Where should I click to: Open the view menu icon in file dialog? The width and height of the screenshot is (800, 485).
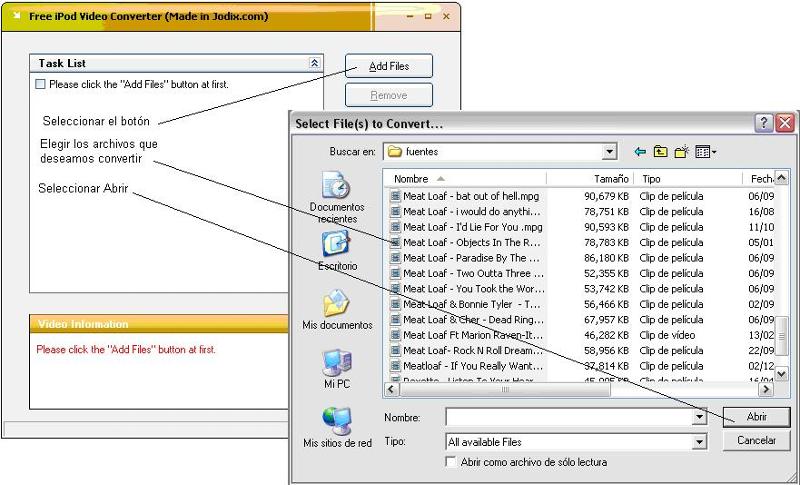706,151
